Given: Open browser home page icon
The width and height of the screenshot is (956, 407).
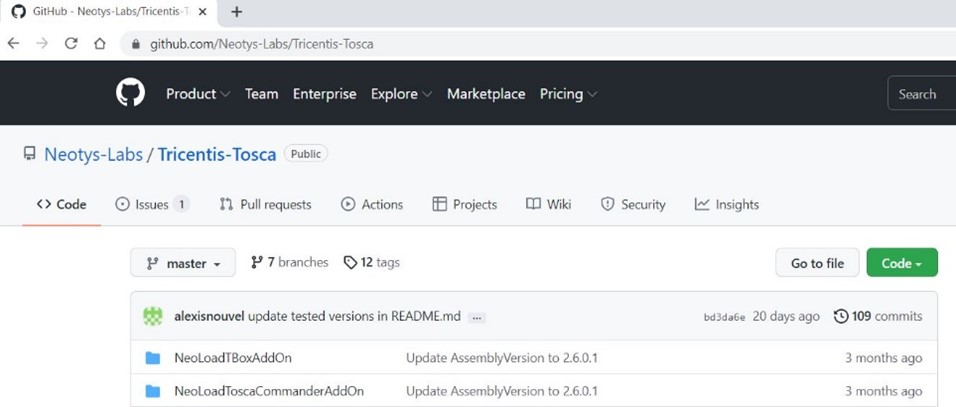Looking at the screenshot, I should click(x=99, y=44).
